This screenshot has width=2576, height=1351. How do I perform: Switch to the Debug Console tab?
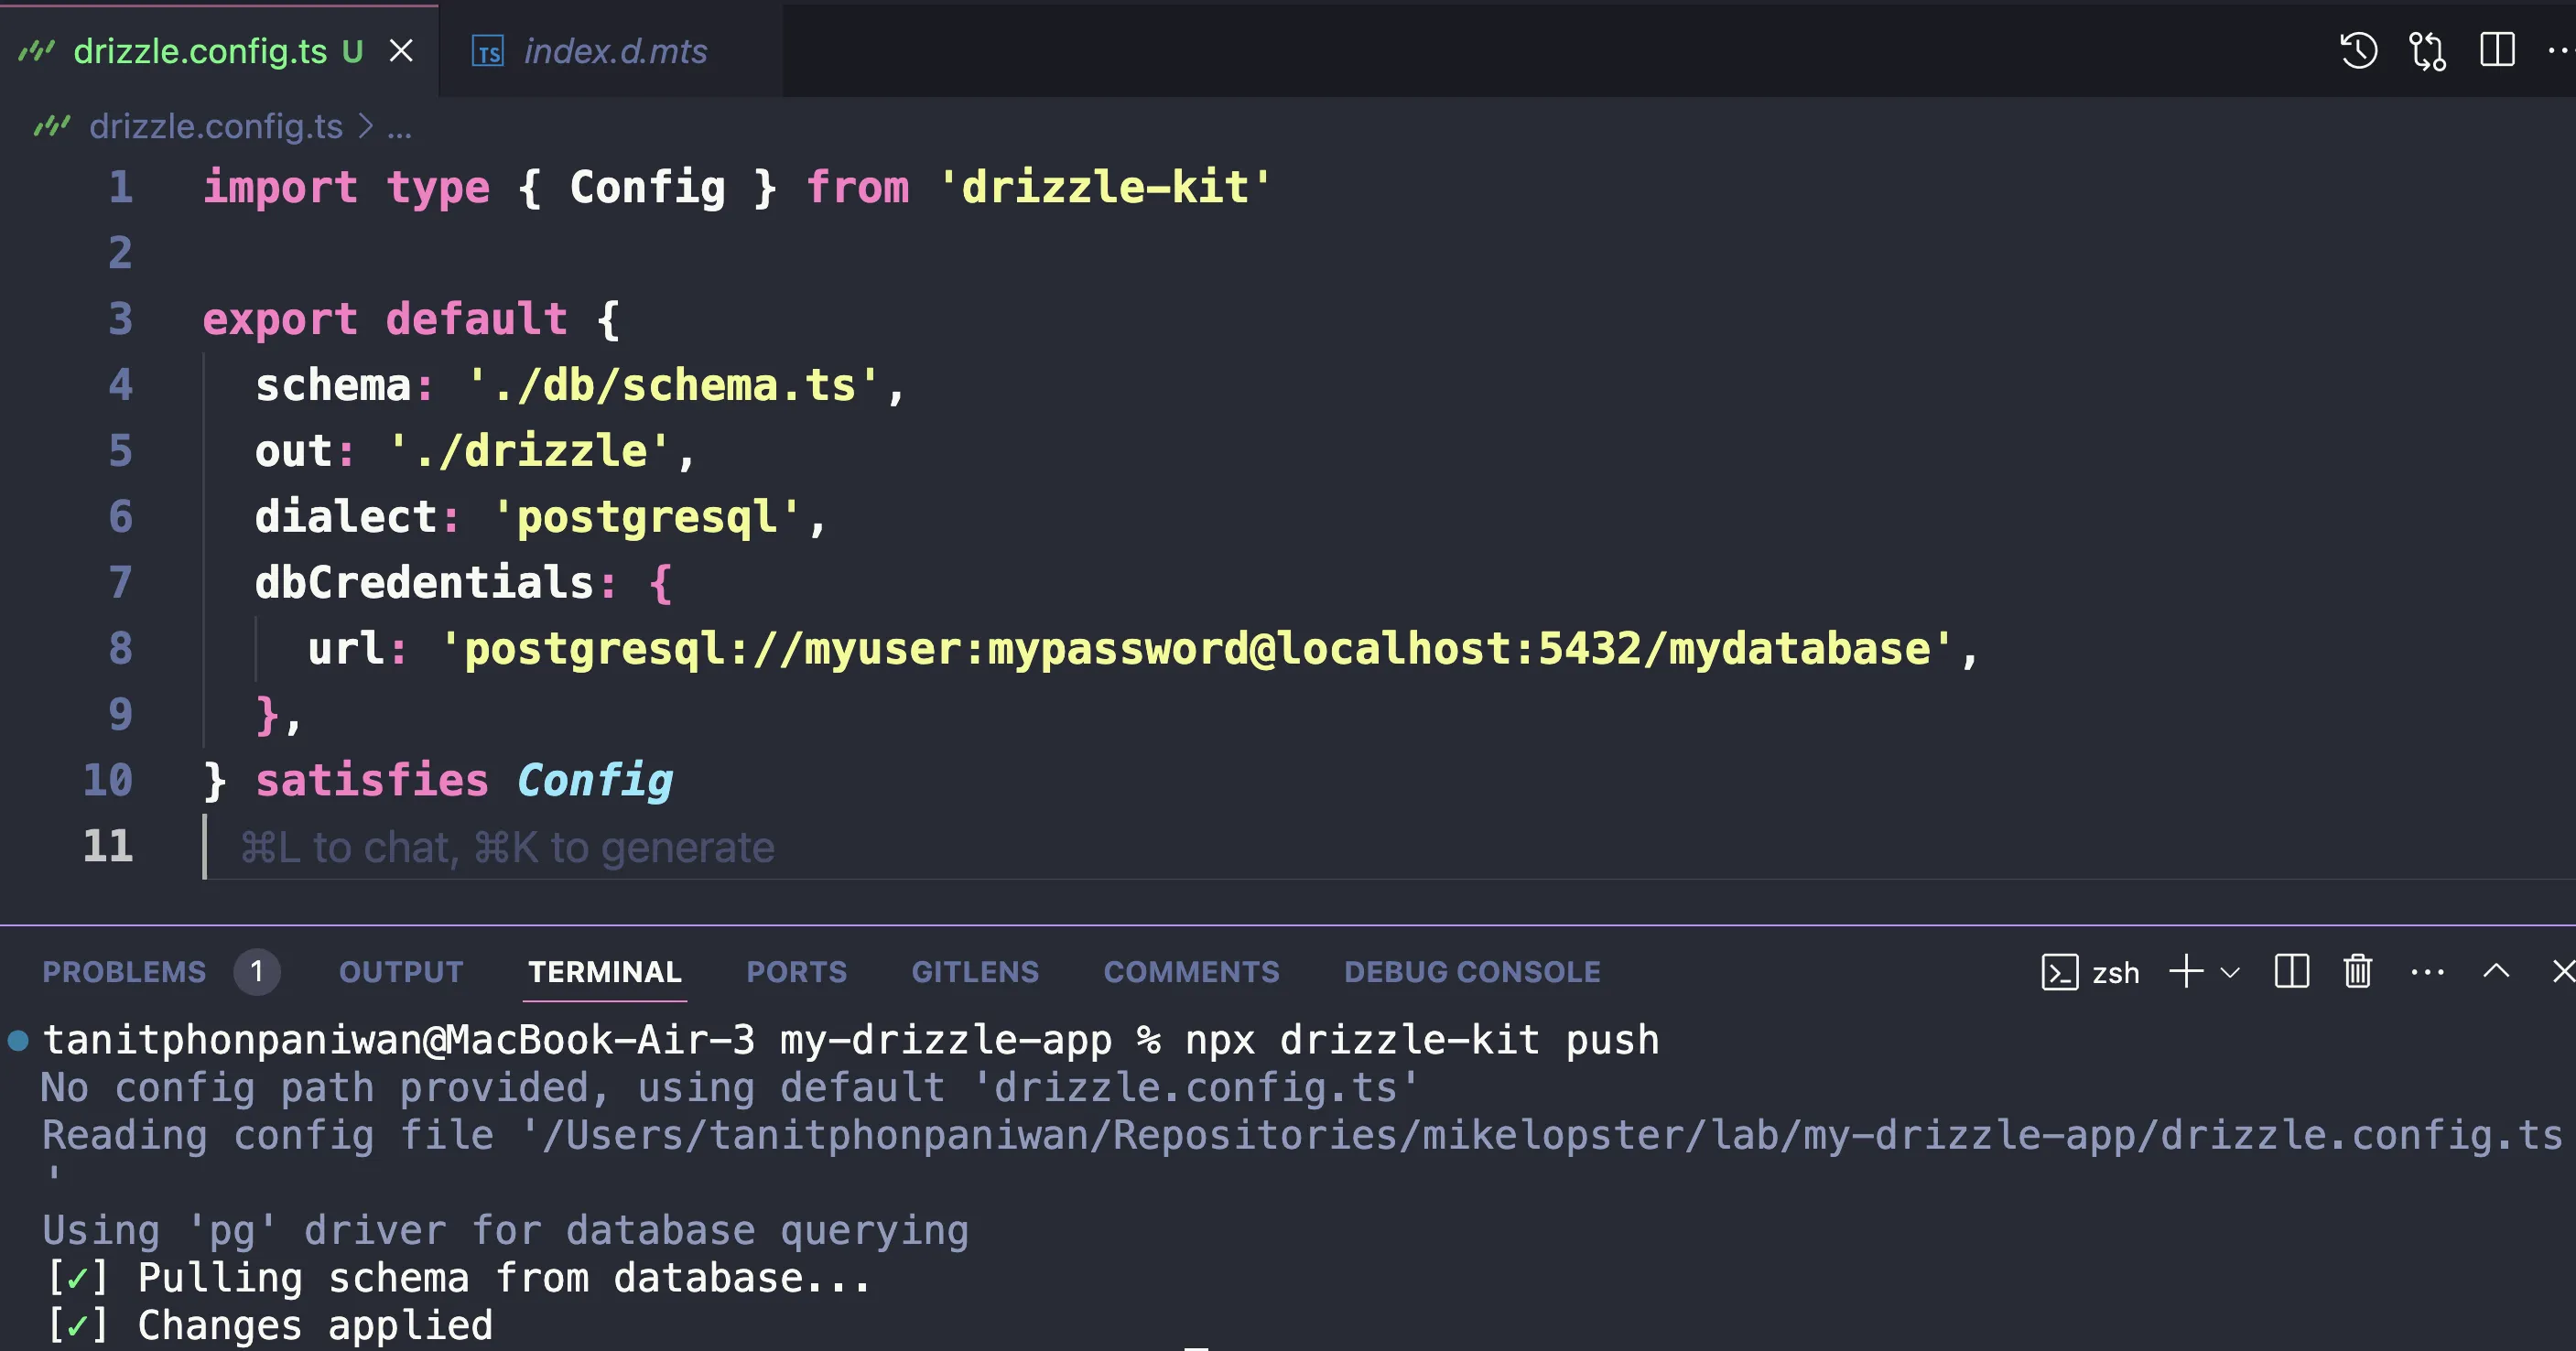point(1472,971)
